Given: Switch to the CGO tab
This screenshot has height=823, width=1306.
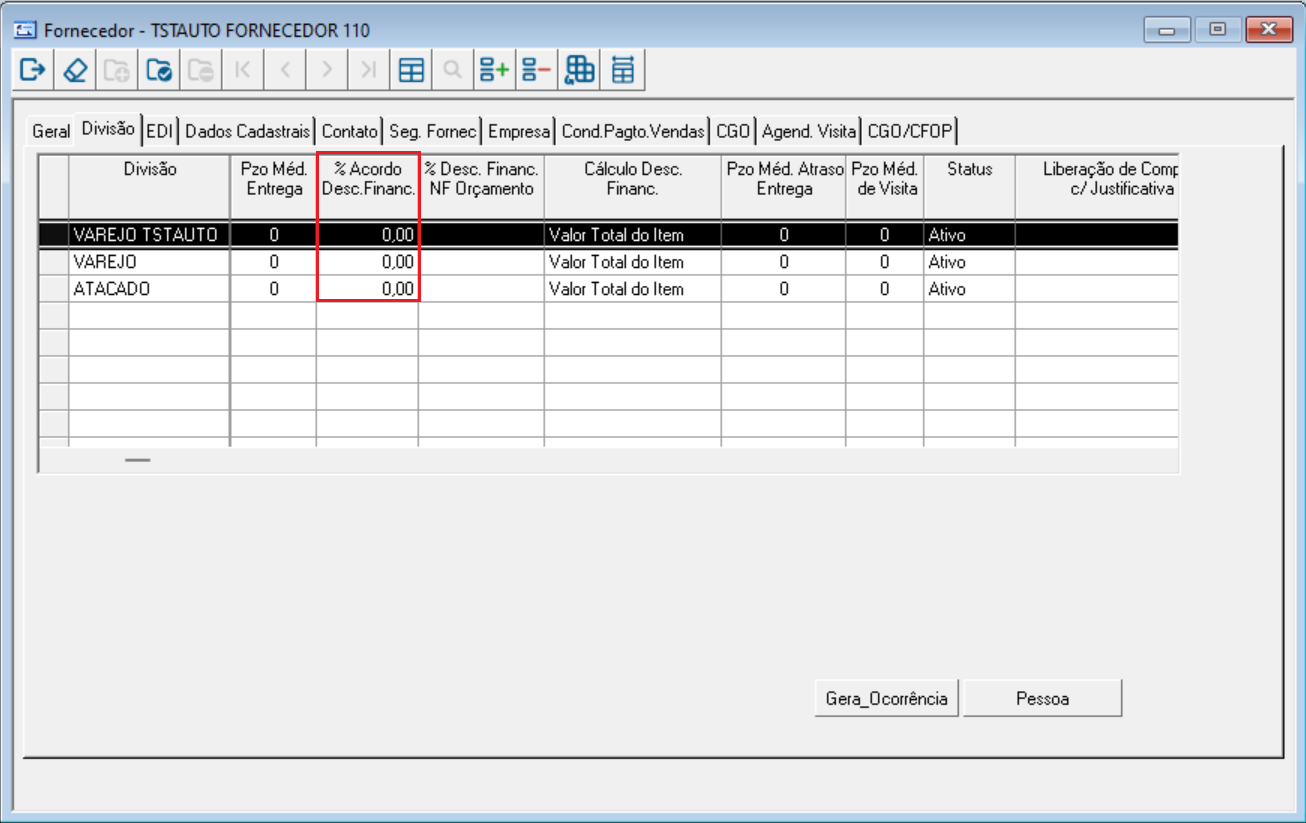Looking at the screenshot, I should coord(733,131).
